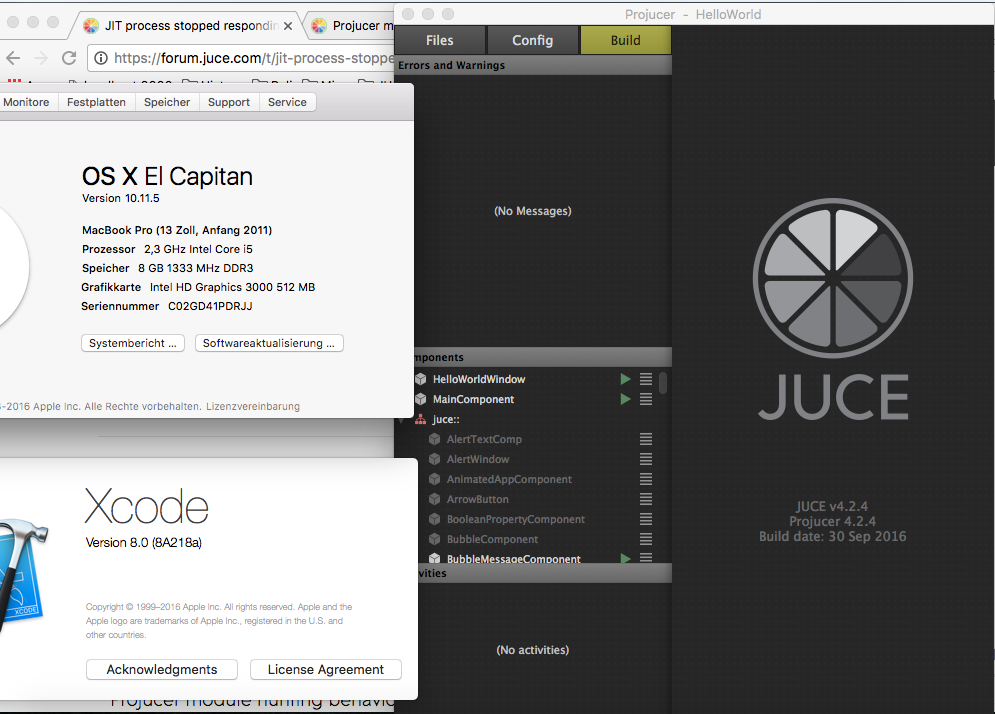Click the cube icon next to AlertTextComp
Image resolution: width=995 pixels, height=714 pixels.
435,439
